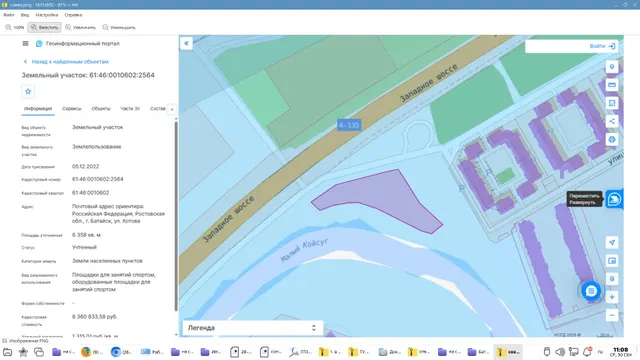Click the parcel heading Земельный участок: 61:46:0010602:2564
640x360 pixels.
[88, 75]
